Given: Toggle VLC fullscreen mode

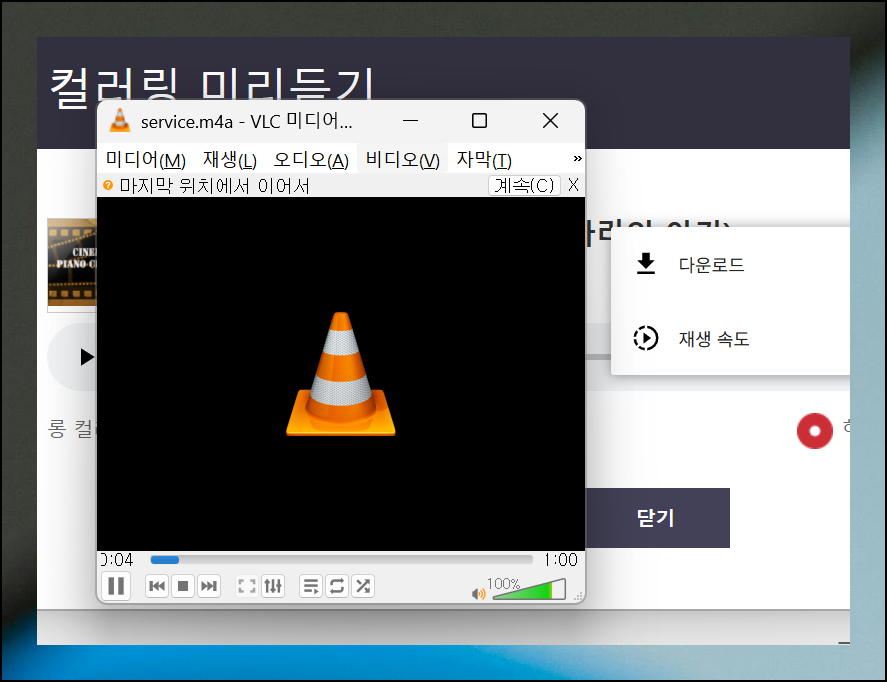Looking at the screenshot, I should (247, 586).
